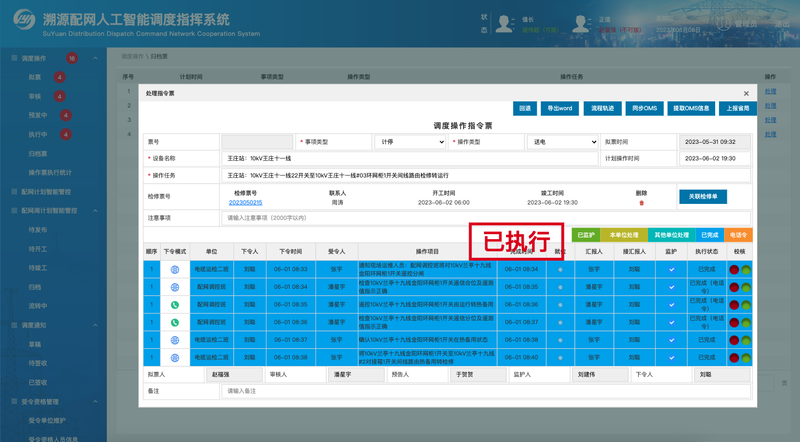This screenshot has height=442, width=800.
Task: Toggle 监护 checkbox in 08:37 row
Action: (x=671, y=340)
